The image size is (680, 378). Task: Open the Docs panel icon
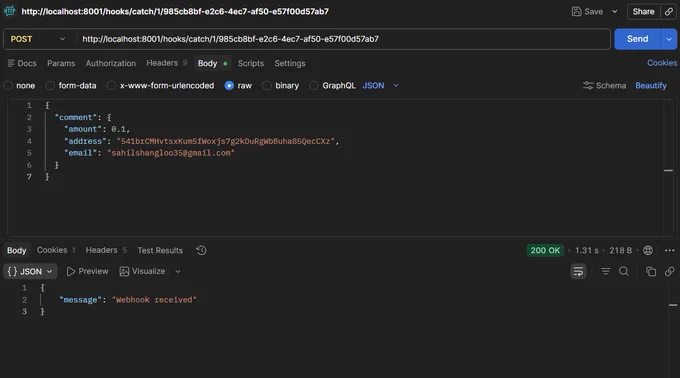11,63
